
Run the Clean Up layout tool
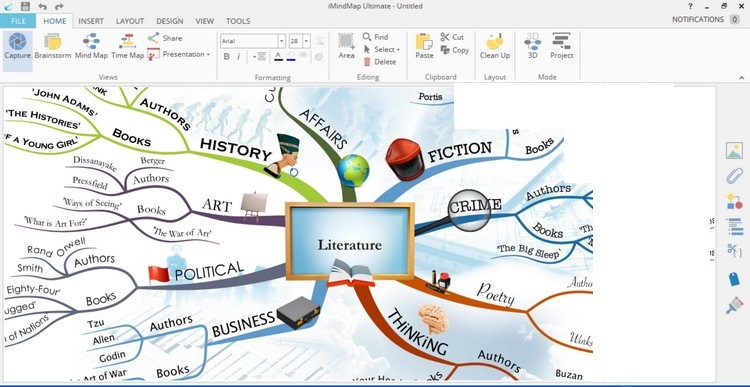495,47
